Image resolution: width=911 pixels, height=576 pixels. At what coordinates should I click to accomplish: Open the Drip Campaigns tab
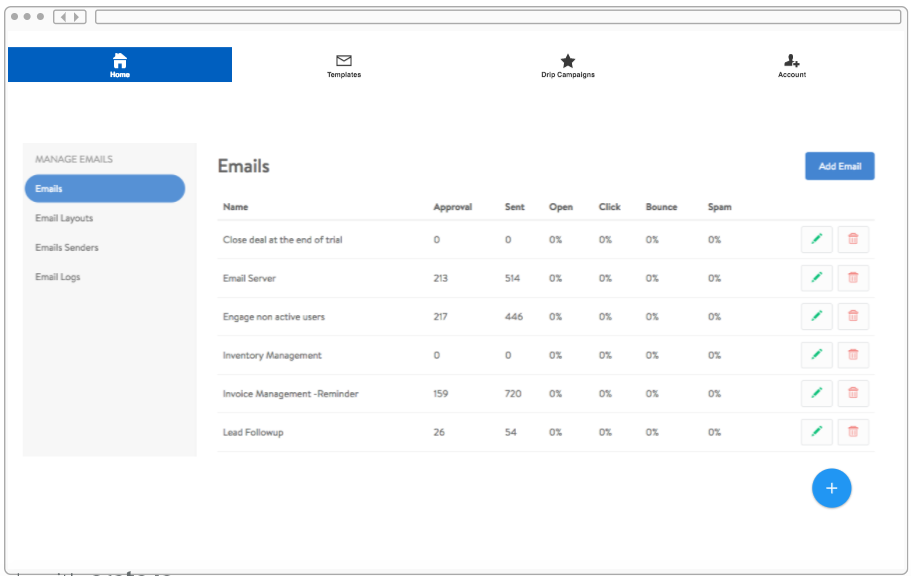(568, 66)
